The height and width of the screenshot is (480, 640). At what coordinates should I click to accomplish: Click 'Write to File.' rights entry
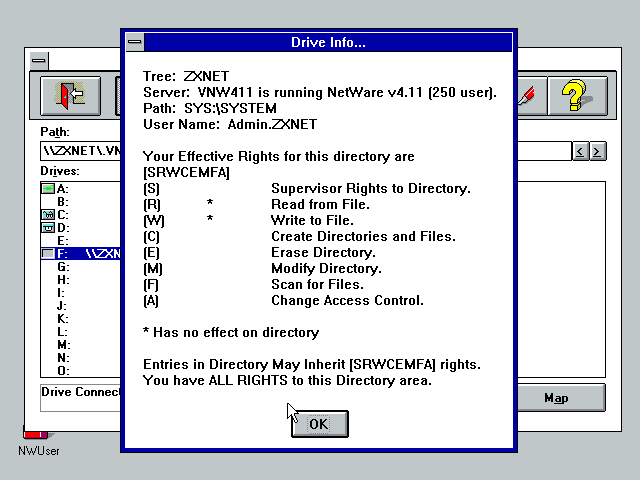312,220
